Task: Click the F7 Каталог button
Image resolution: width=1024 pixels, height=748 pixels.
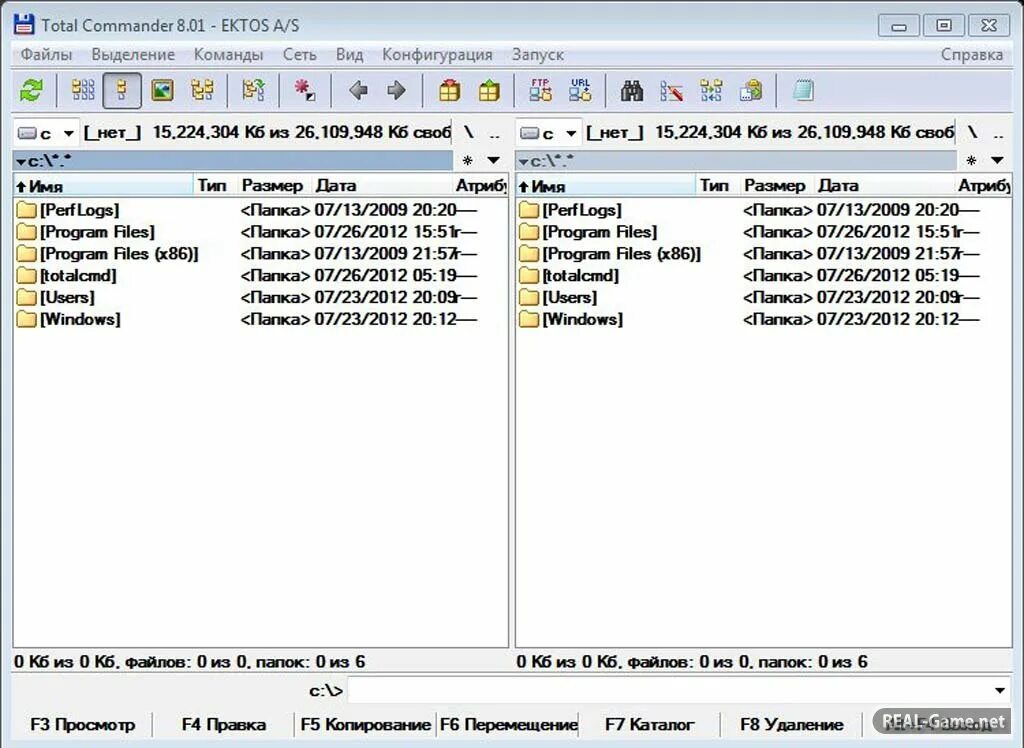Action: click(650, 724)
